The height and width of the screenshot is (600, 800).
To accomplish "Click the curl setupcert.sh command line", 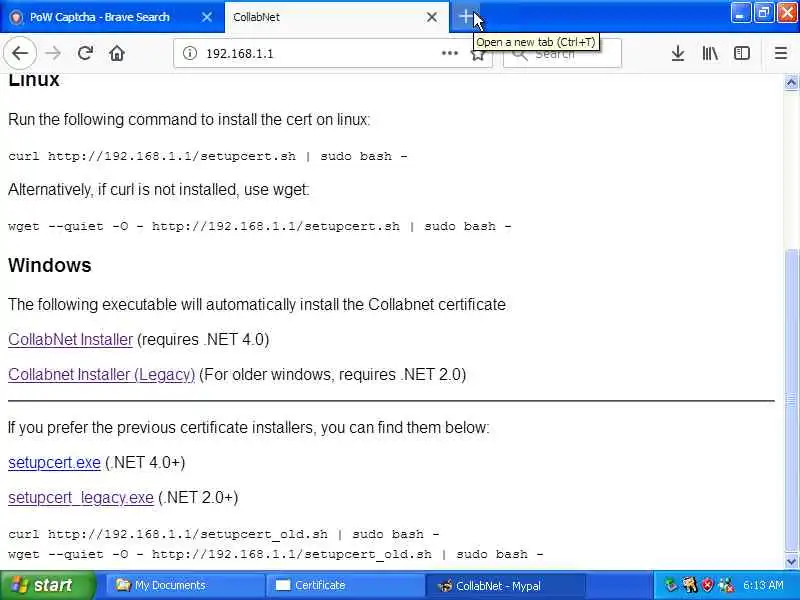I will click(208, 156).
